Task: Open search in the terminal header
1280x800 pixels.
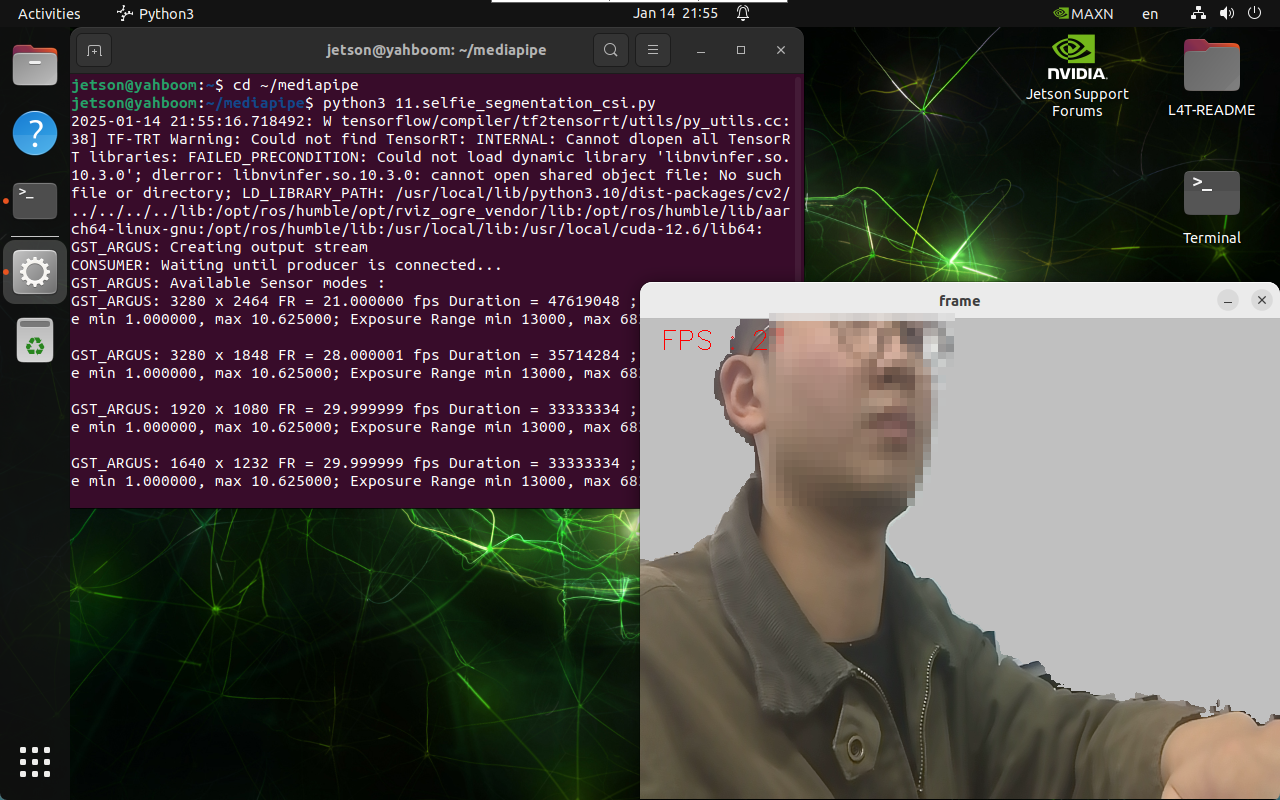Action: coord(611,50)
